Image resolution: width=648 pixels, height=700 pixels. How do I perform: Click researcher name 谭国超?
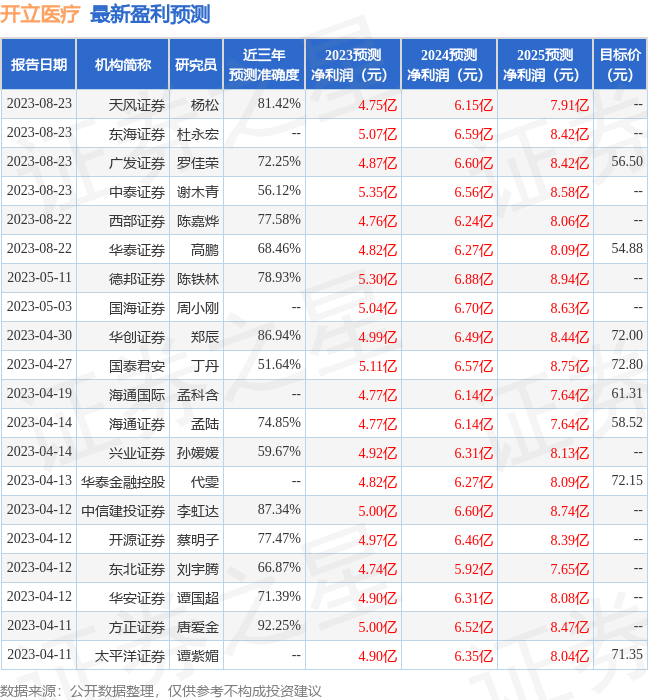click(198, 598)
